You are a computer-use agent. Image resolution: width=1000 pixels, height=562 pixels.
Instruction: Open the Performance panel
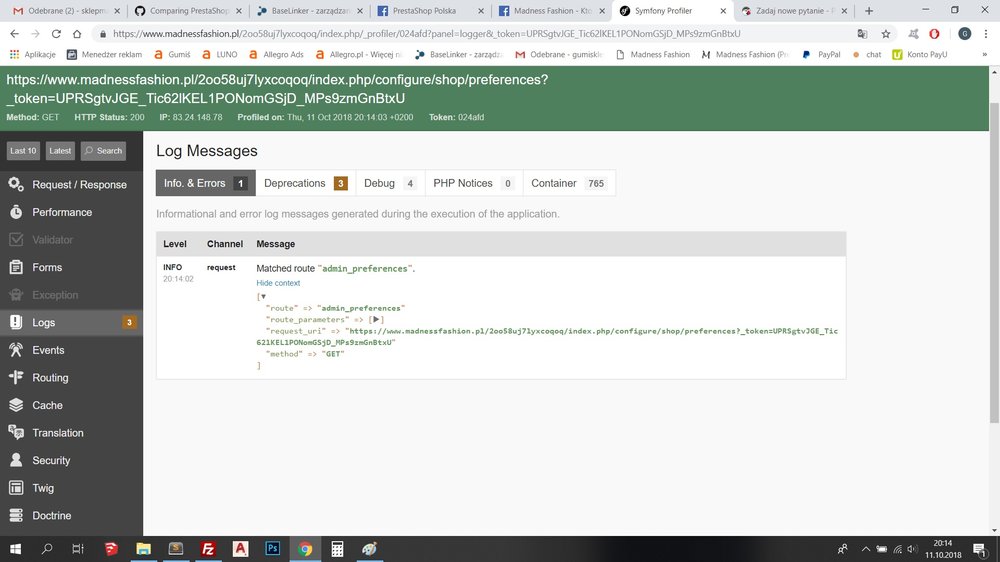71,212
